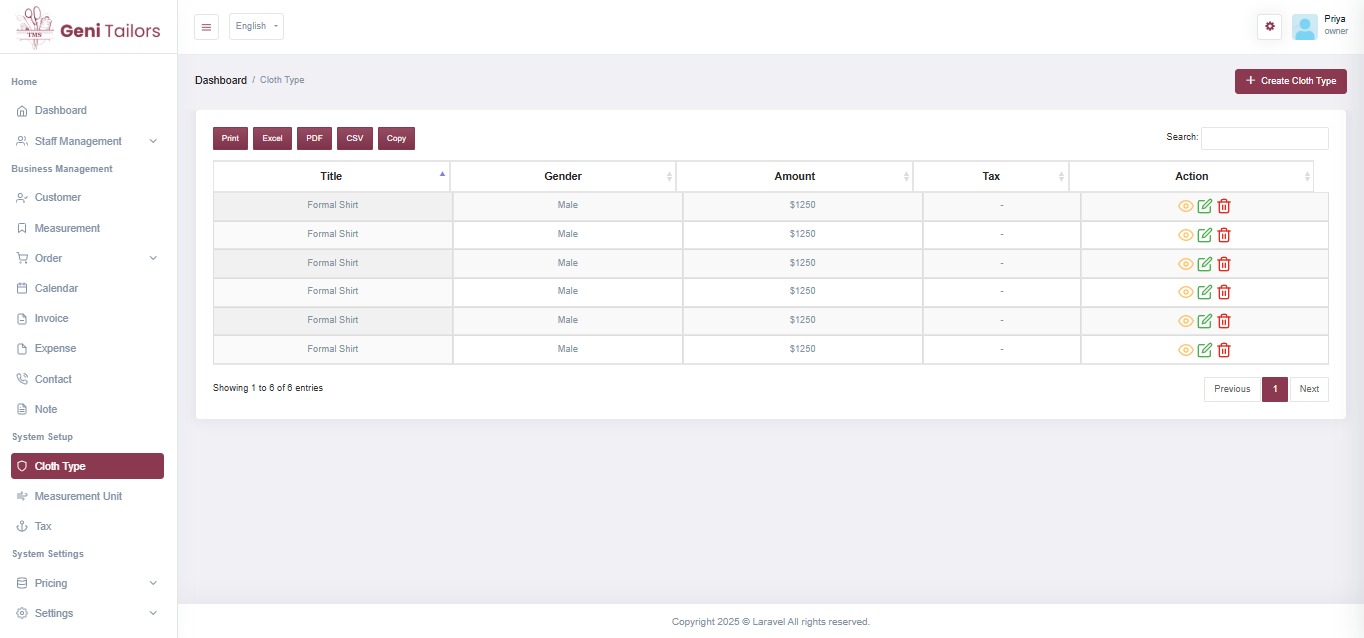1364x638 pixels.
Task: Go to Customer page in sidebar
Action: 58,197
